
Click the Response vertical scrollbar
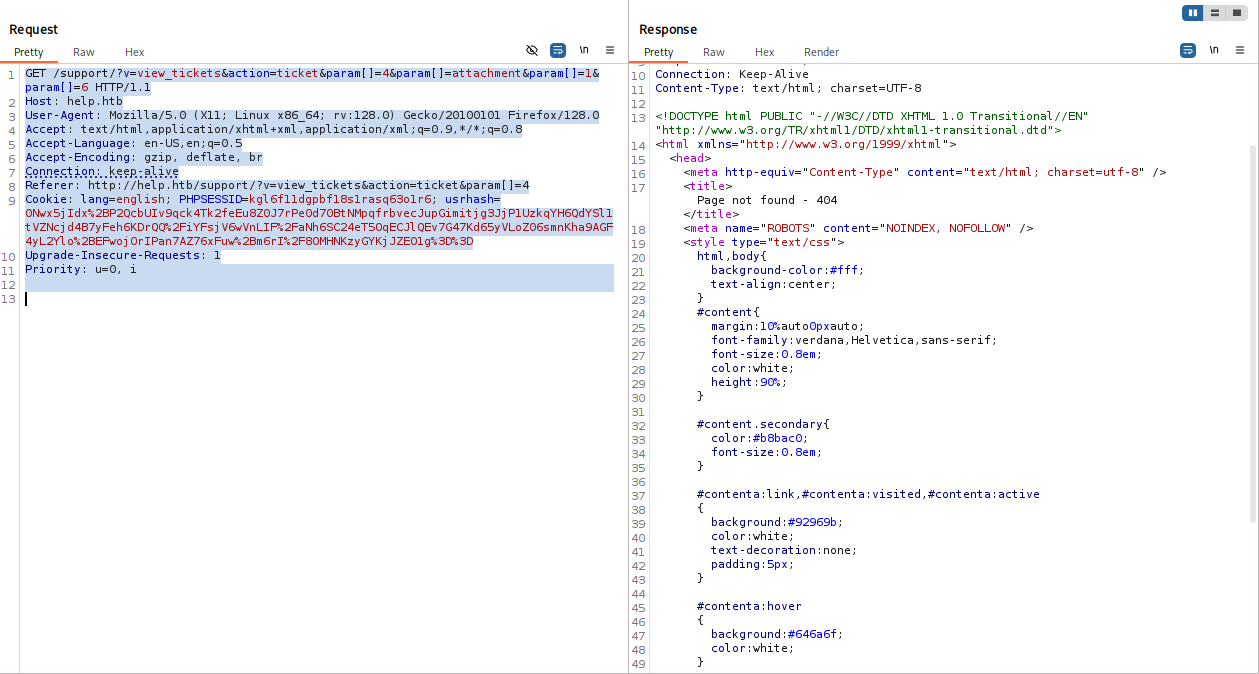[x=1254, y=333]
